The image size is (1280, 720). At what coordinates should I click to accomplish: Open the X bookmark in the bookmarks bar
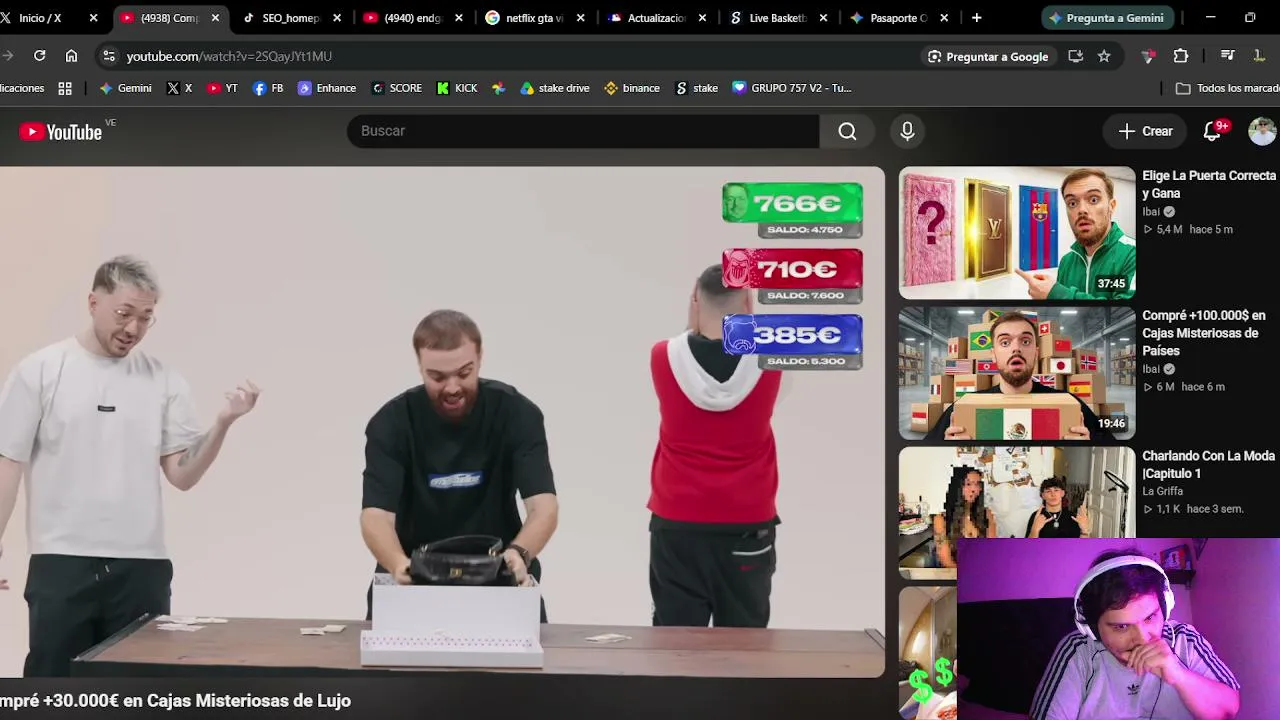coord(179,88)
